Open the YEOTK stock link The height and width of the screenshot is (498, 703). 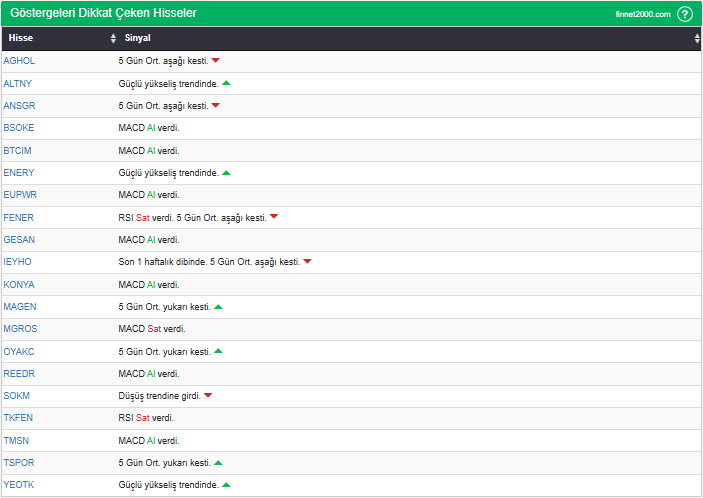click(19, 485)
